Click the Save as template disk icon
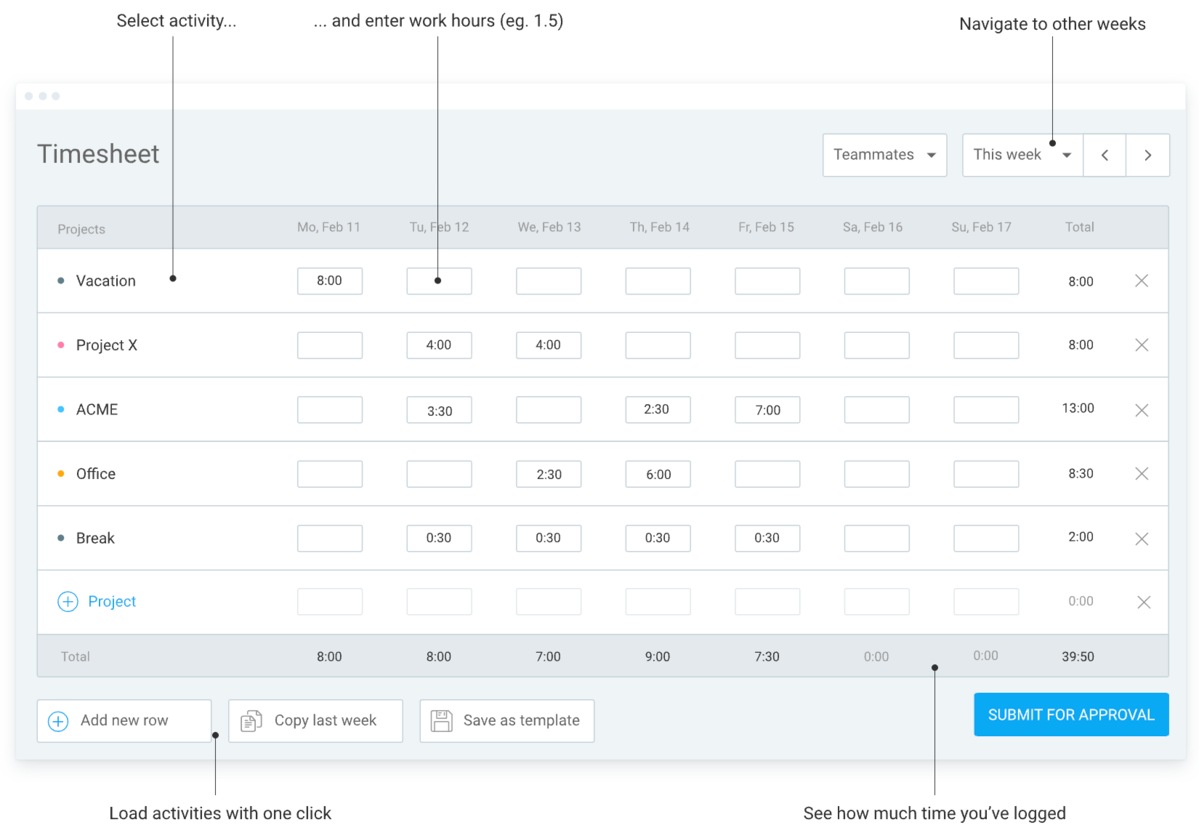Screen dimensions: 1199x833 click(442, 720)
